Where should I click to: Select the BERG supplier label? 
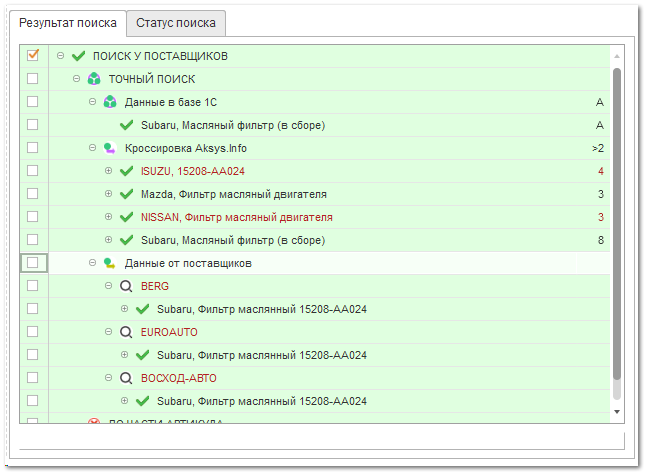(x=155, y=286)
